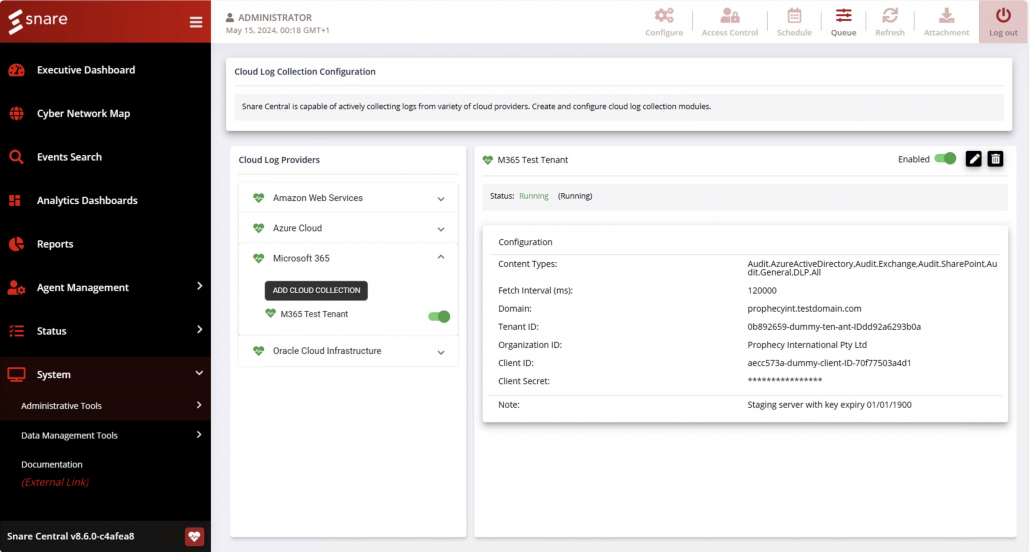This screenshot has height=552, width=1030.
Task: Click the ADD CLOUD COLLECTION button
Action: click(316, 290)
